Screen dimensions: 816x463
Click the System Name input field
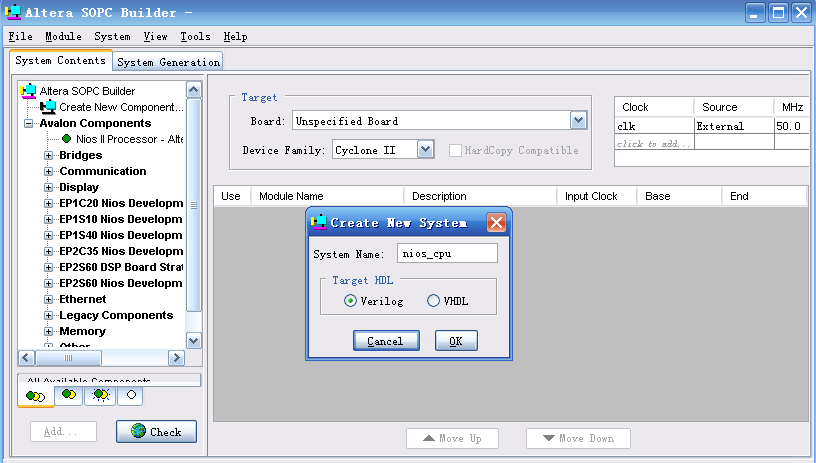coord(447,253)
